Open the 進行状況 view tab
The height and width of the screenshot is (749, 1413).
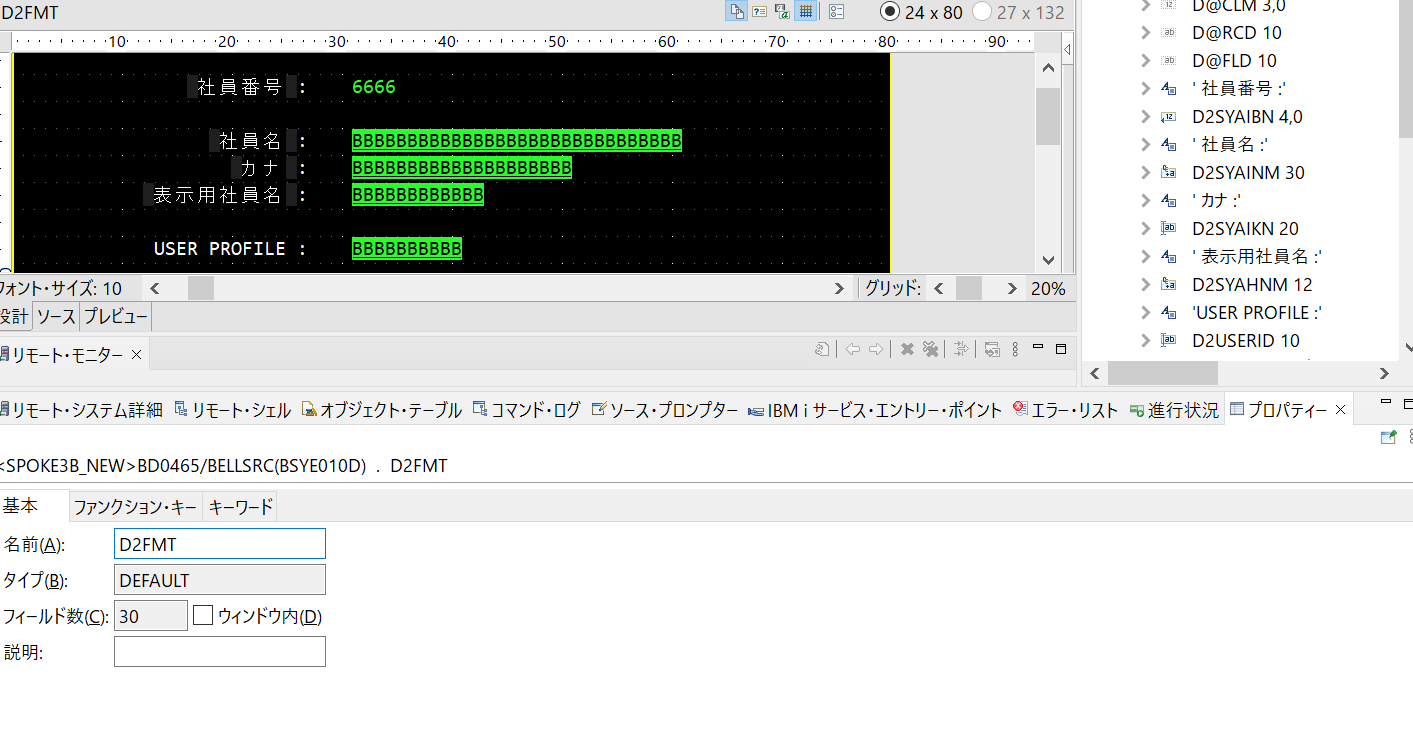click(1174, 410)
